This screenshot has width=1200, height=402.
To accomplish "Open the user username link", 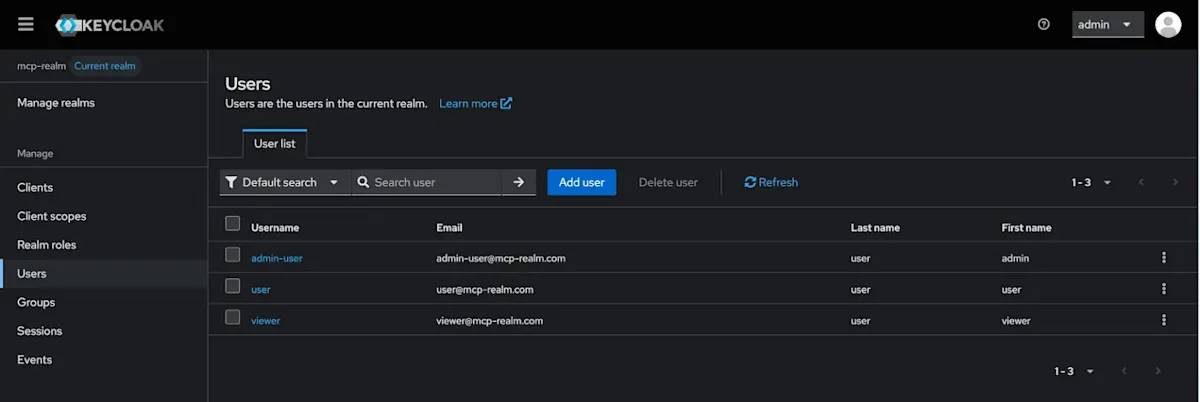I will (261, 289).
